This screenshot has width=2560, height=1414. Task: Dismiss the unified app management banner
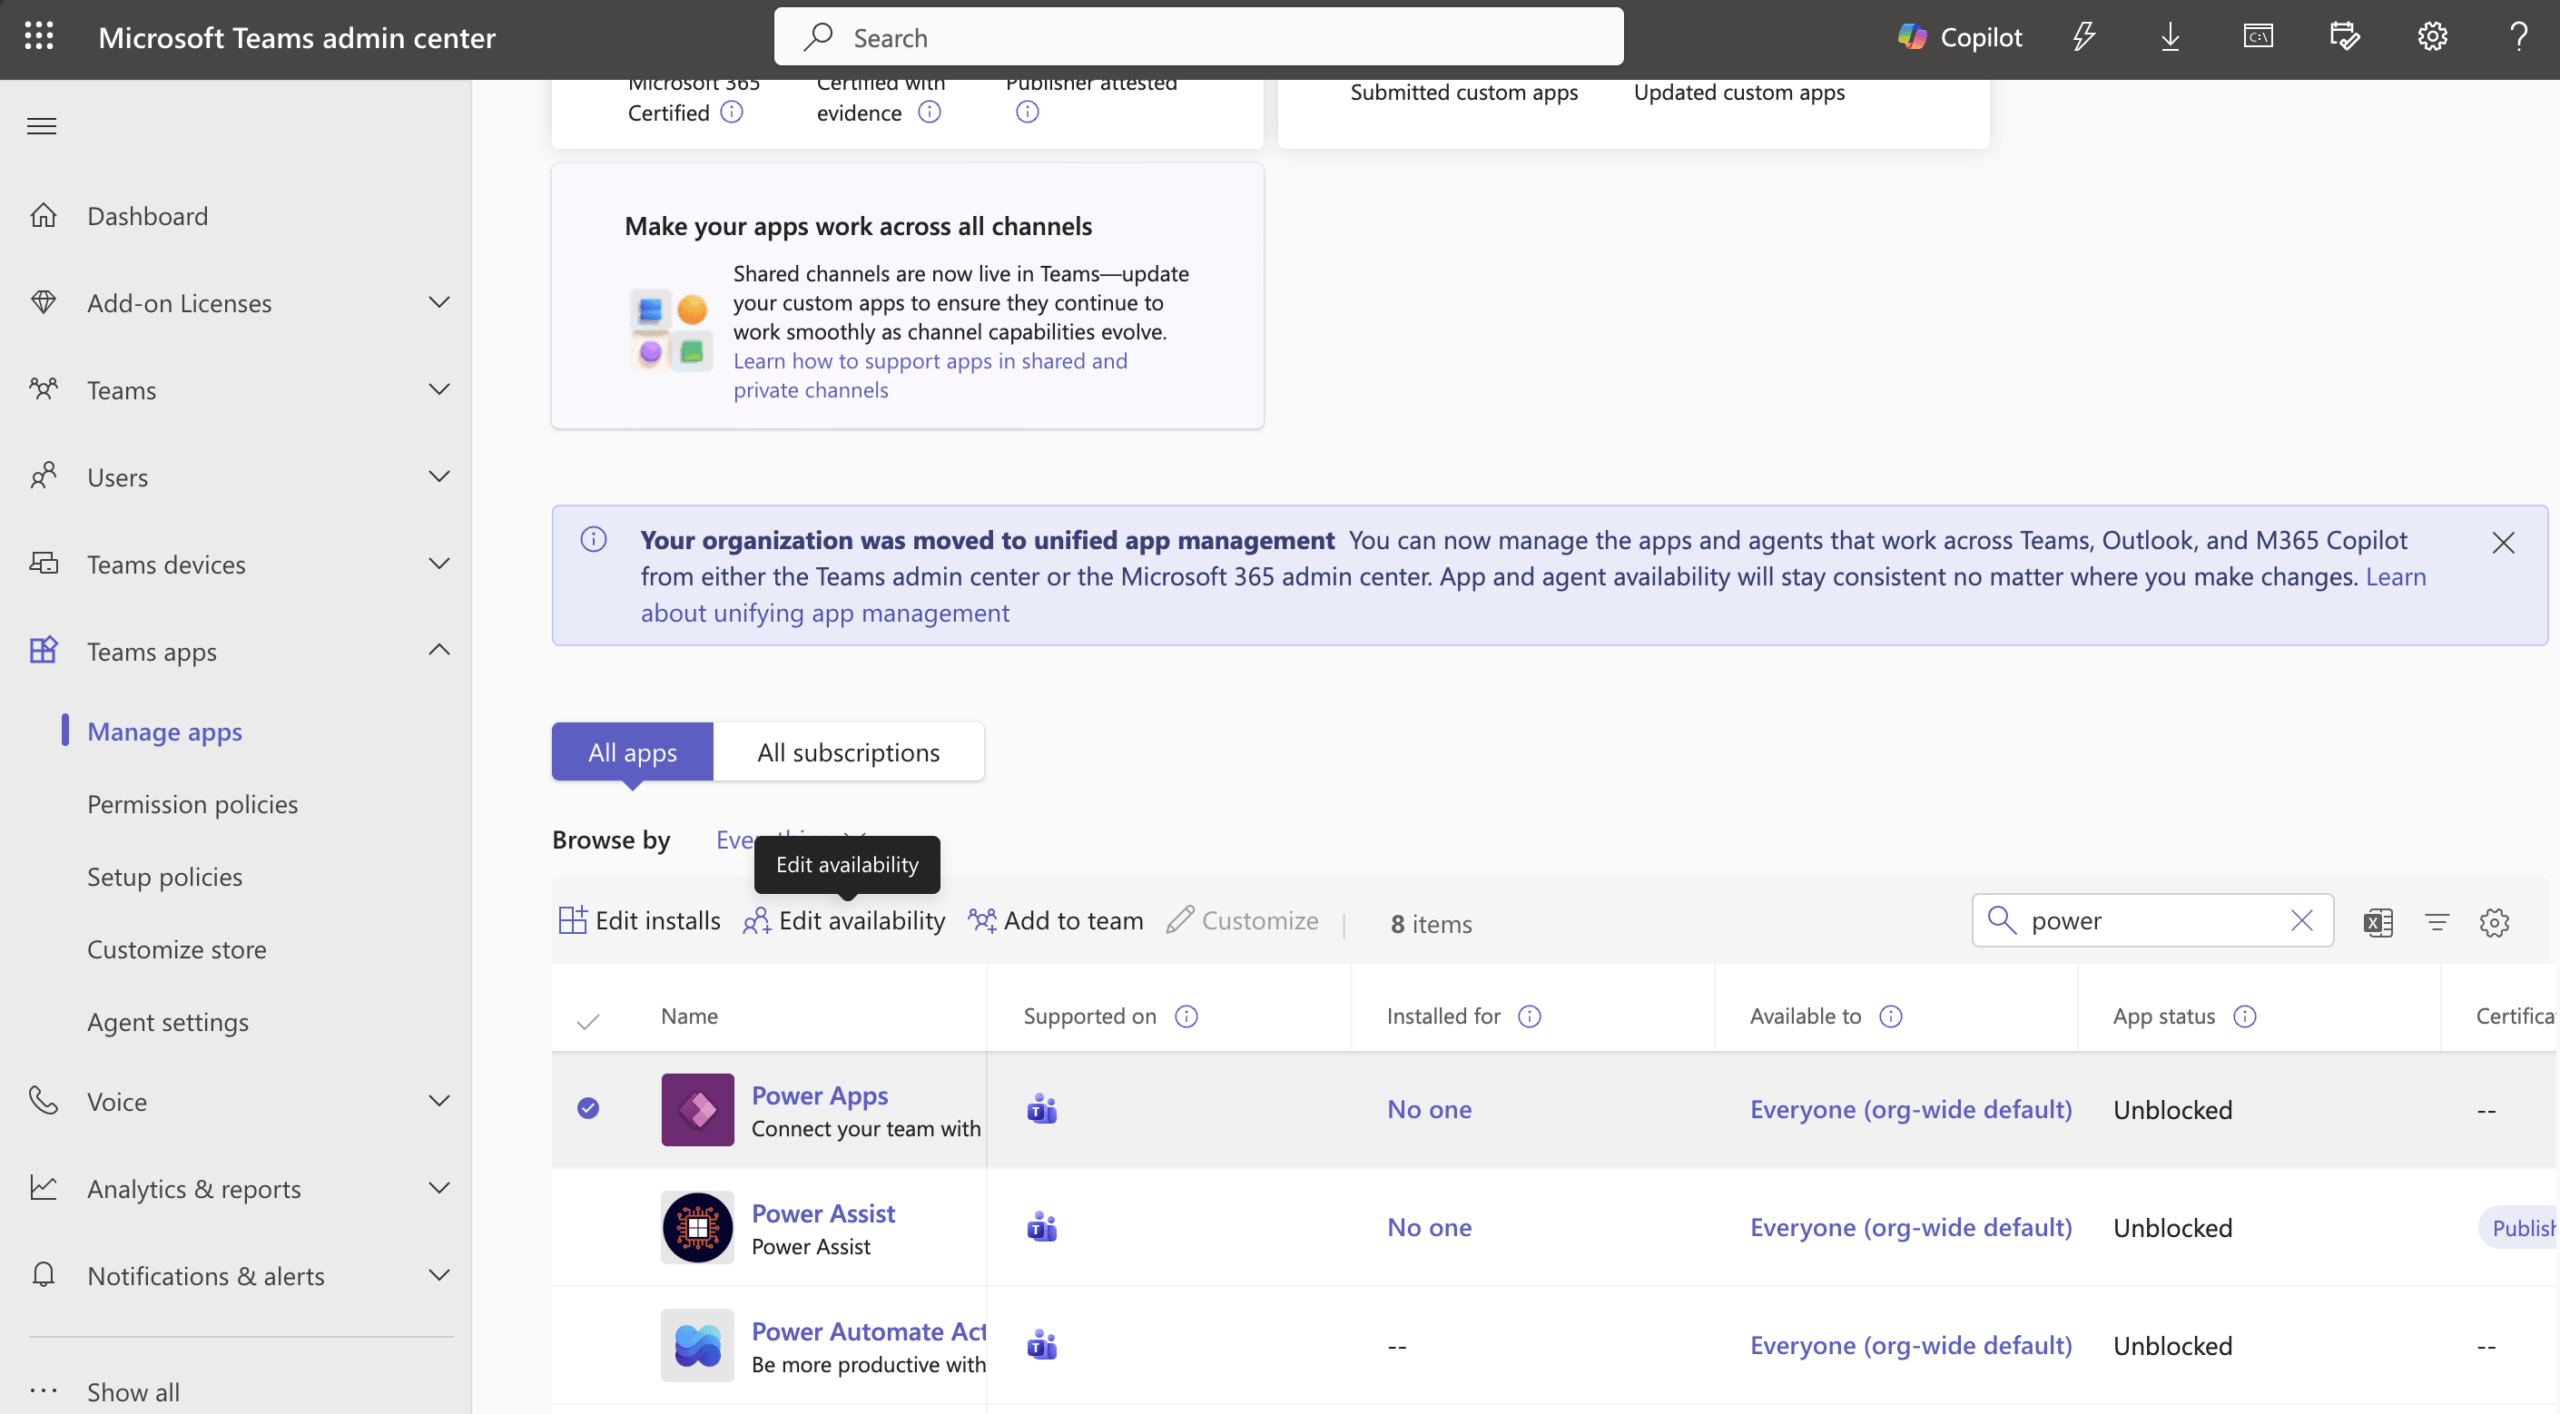tap(2503, 542)
